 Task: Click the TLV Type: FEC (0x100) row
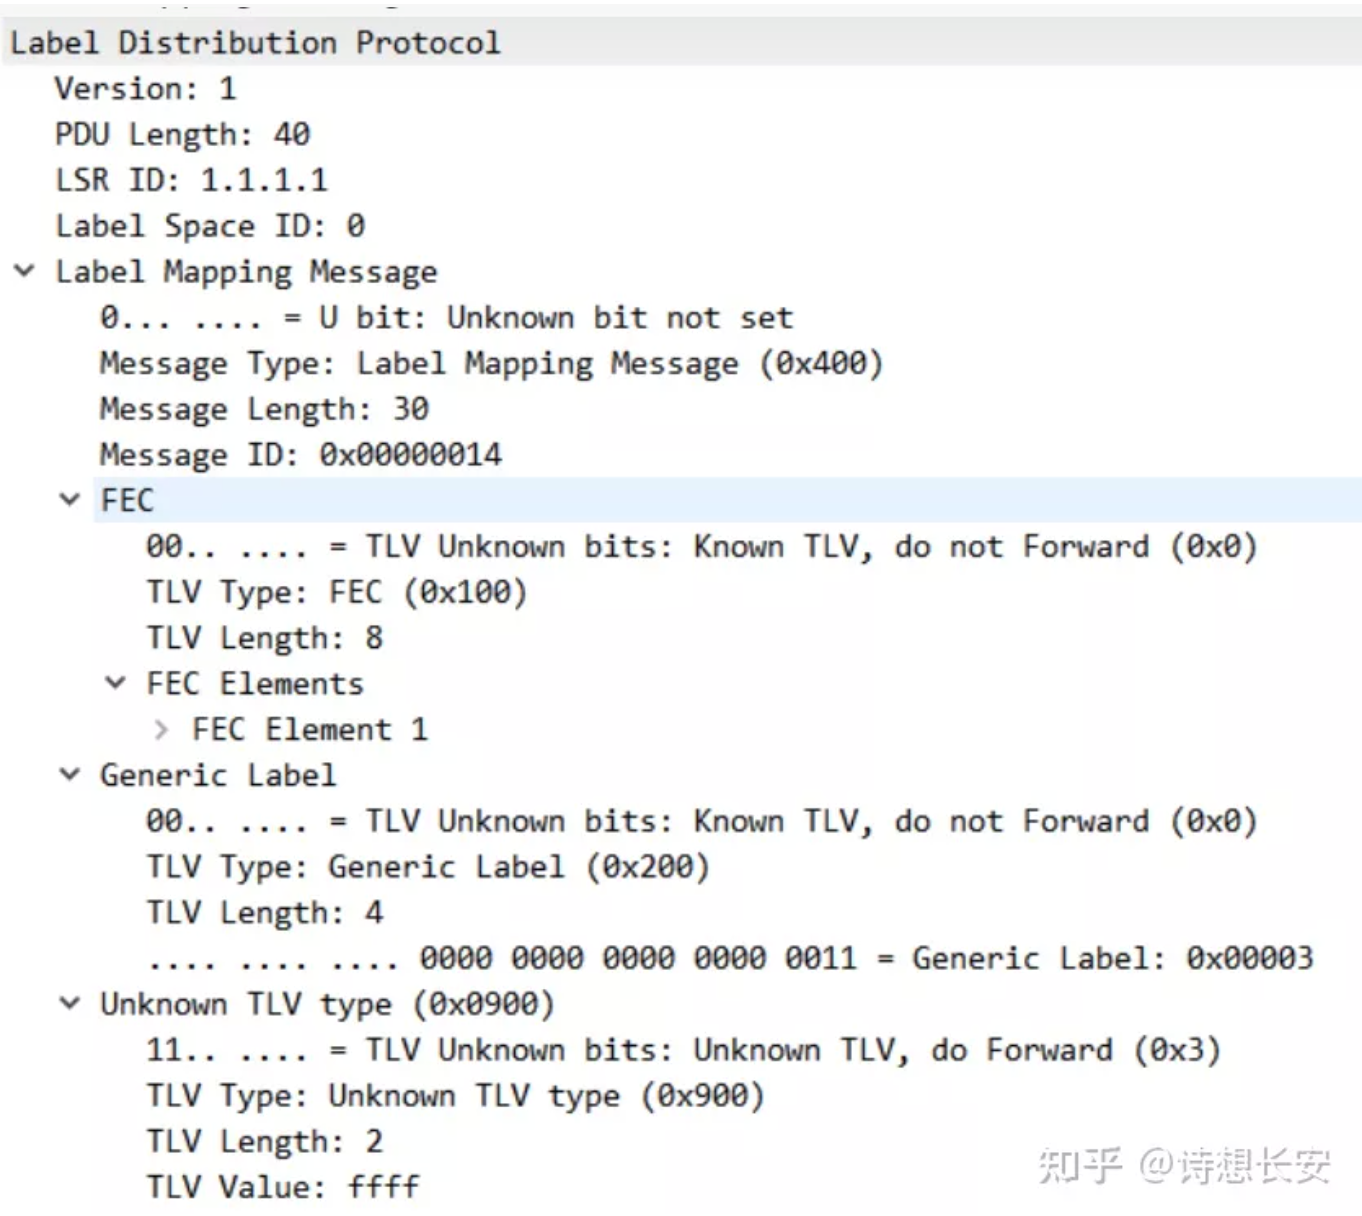336,592
